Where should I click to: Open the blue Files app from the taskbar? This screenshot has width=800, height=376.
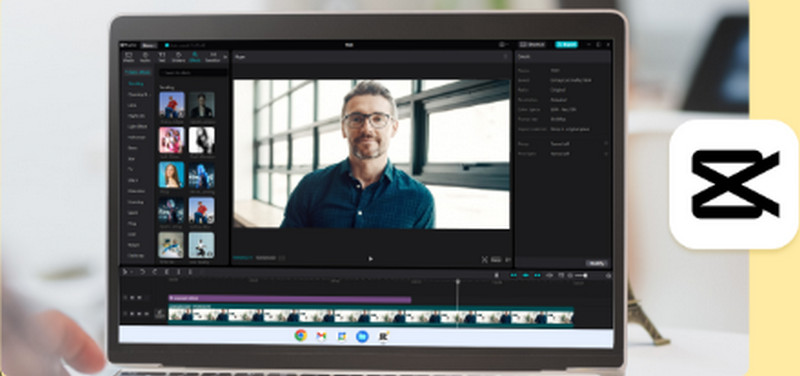click(x=362, y=336)
